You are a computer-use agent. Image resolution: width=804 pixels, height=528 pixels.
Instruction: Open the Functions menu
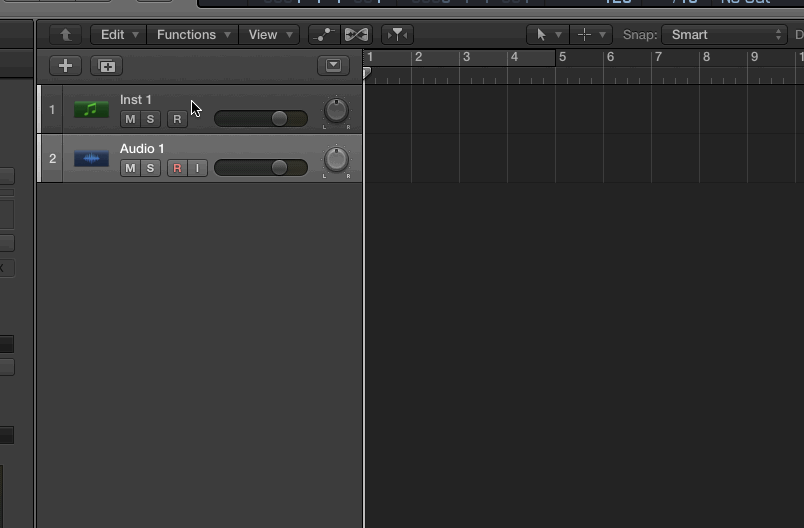point(193,35)
